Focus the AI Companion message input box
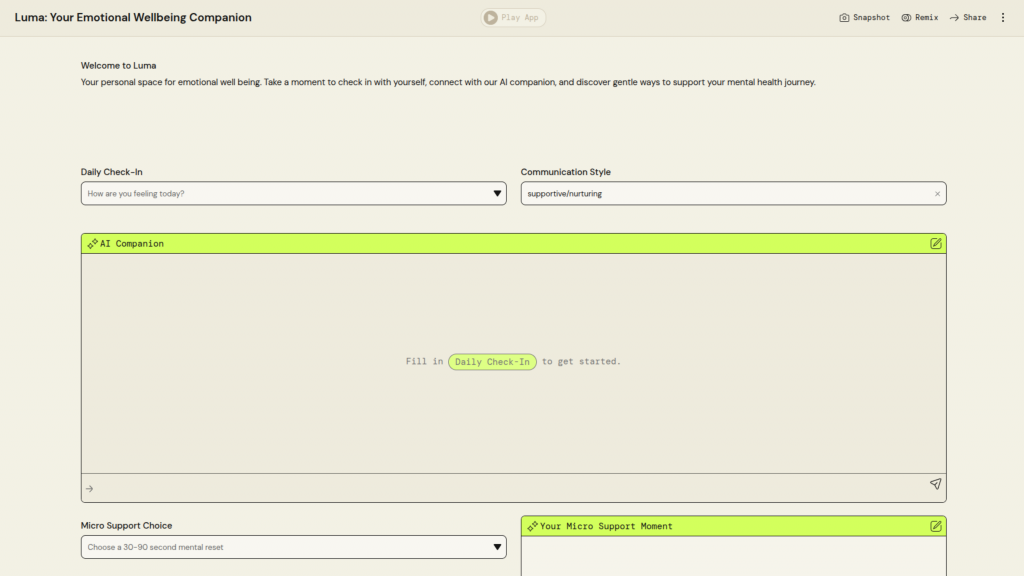This screenshot has height=576, width=1024. 500,488
